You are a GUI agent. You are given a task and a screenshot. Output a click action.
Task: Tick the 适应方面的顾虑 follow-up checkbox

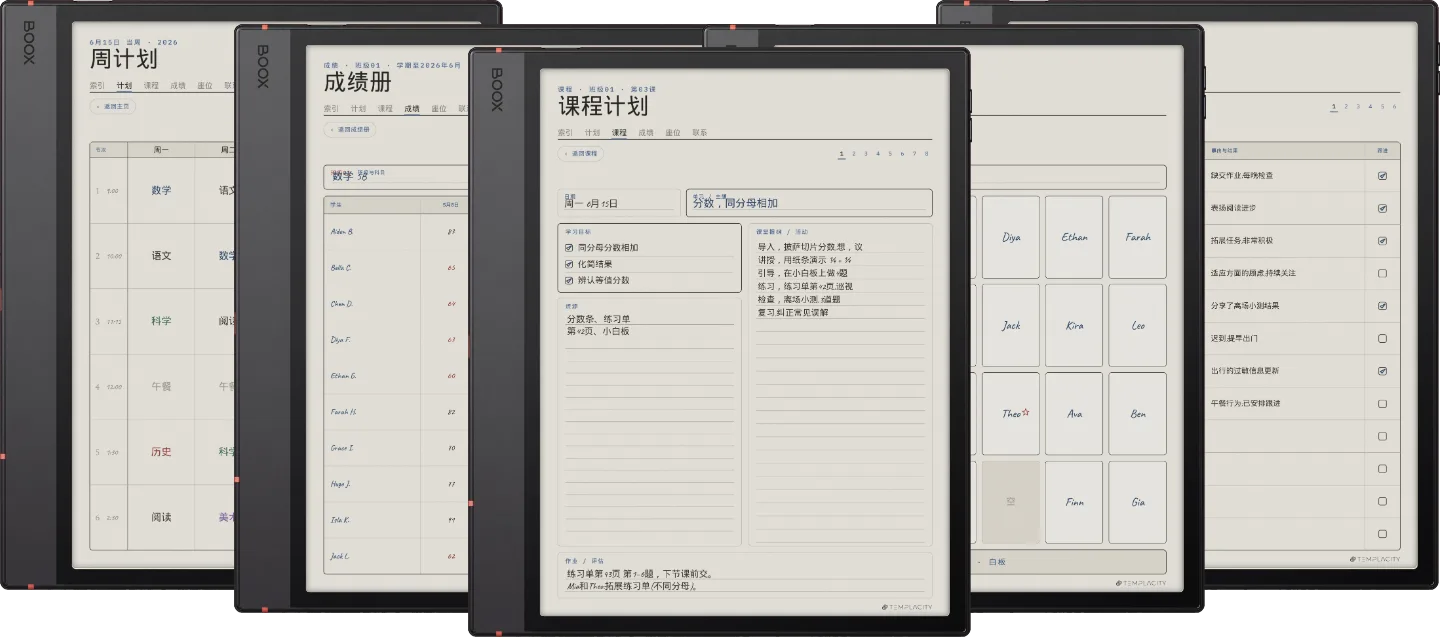pos(1382,273)
